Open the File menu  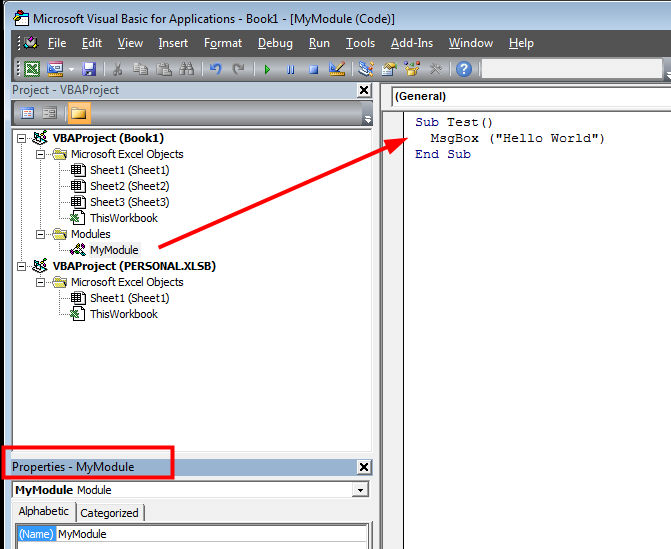57,43
